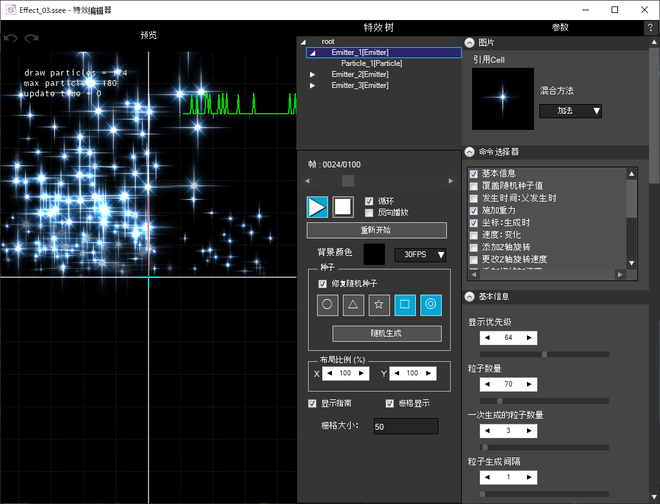This screenshot has height=504, width=660.
Task: Enable the 反向播放 reverse playback checkbox
Action: click(x=370, y=213)
